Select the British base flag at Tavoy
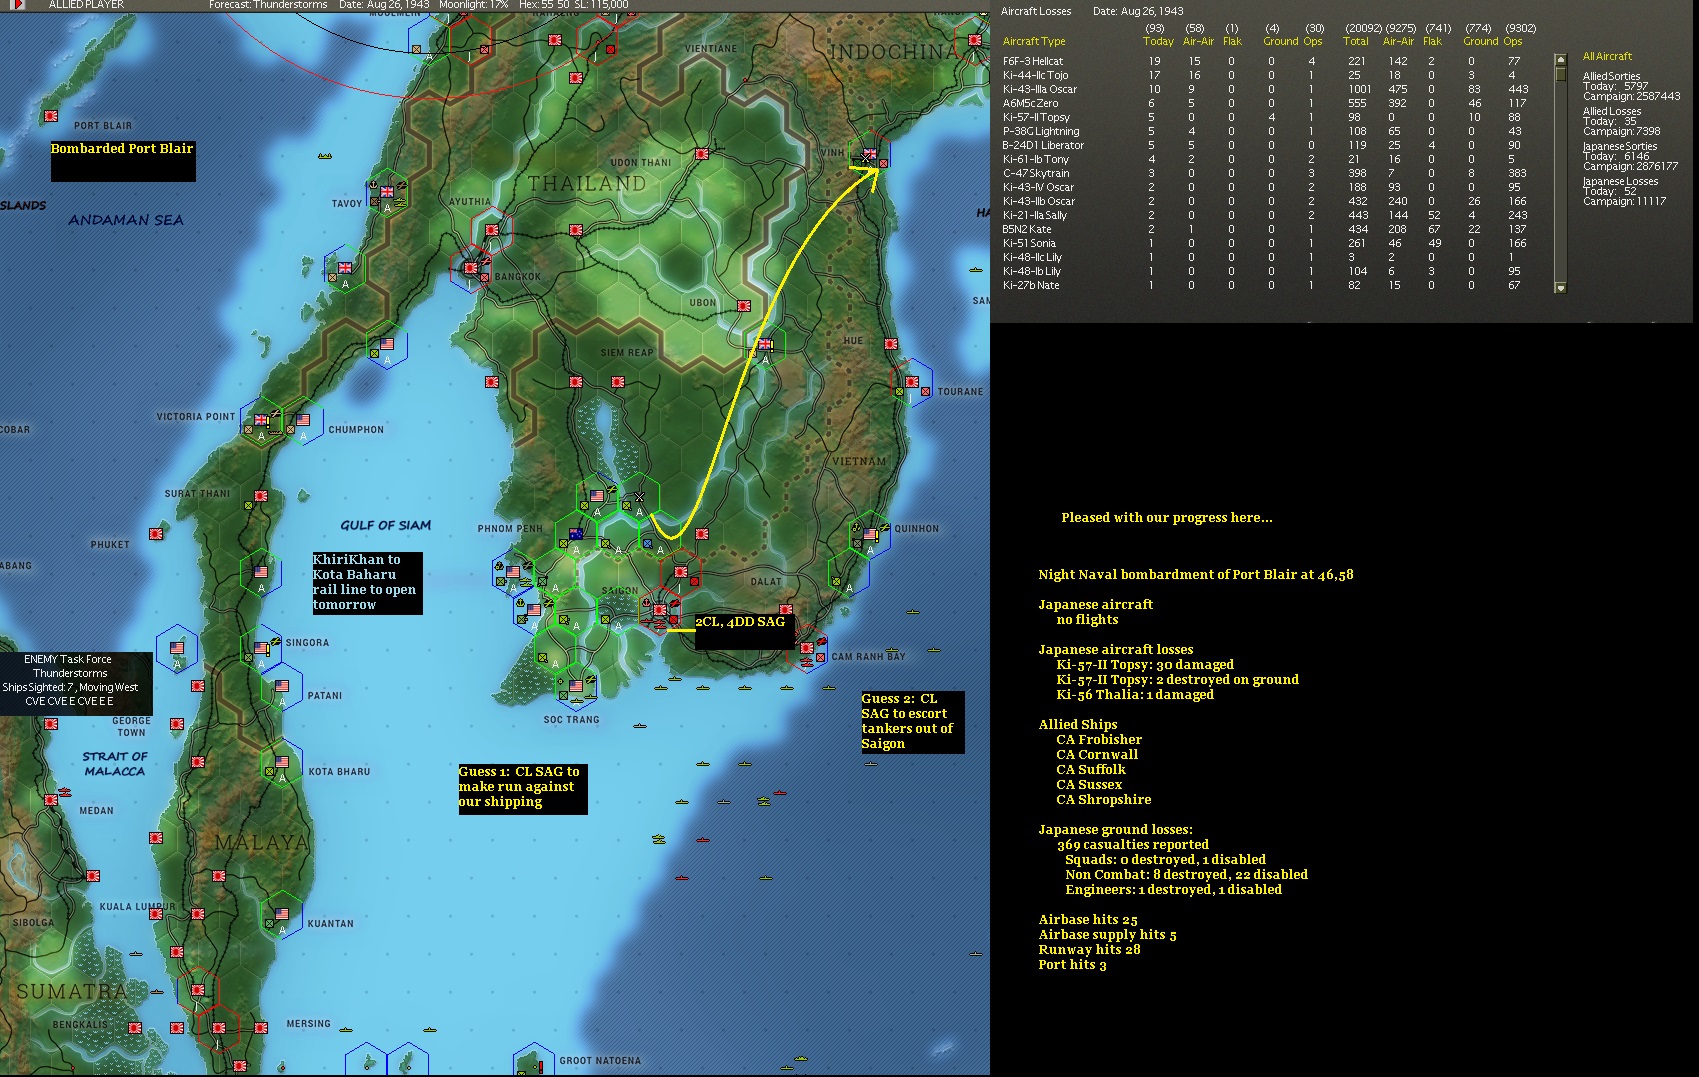Viewport: 1699px width, 1077px height. point(387,192)
